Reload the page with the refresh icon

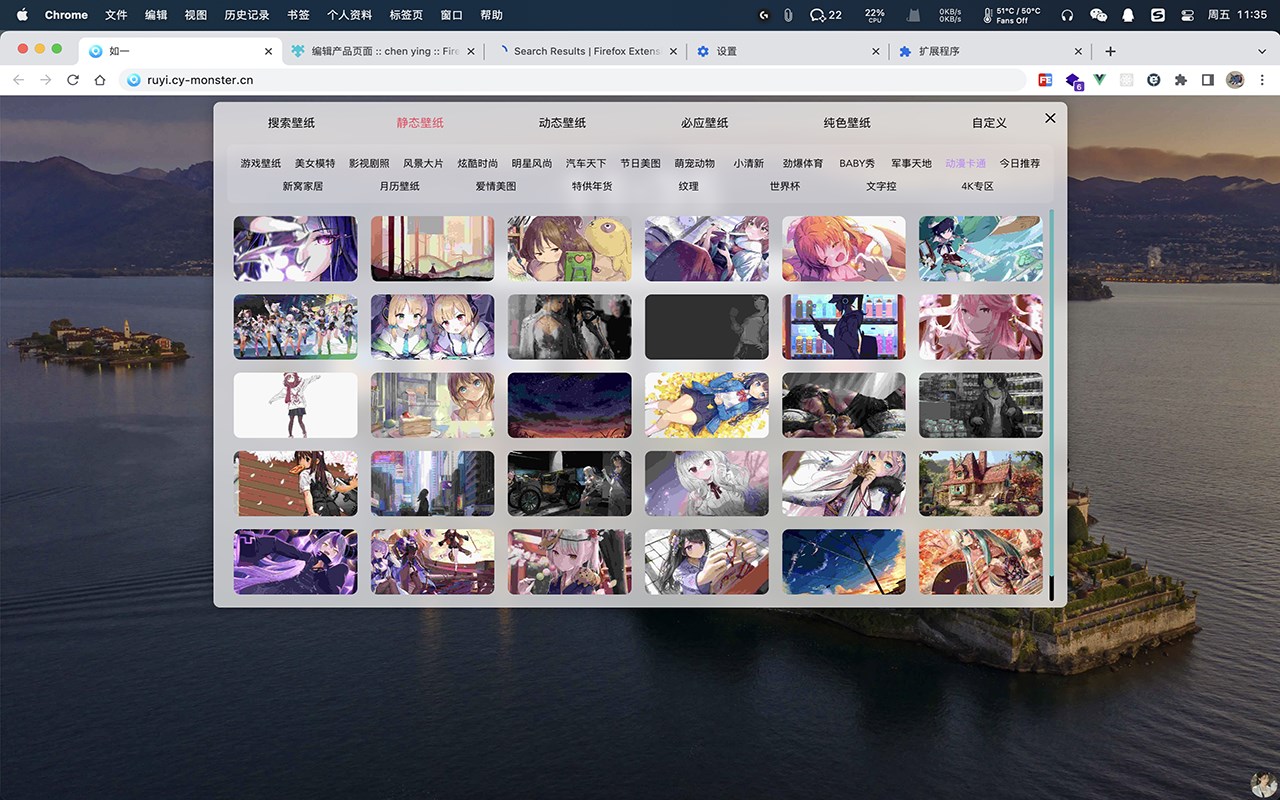[73, 80]
